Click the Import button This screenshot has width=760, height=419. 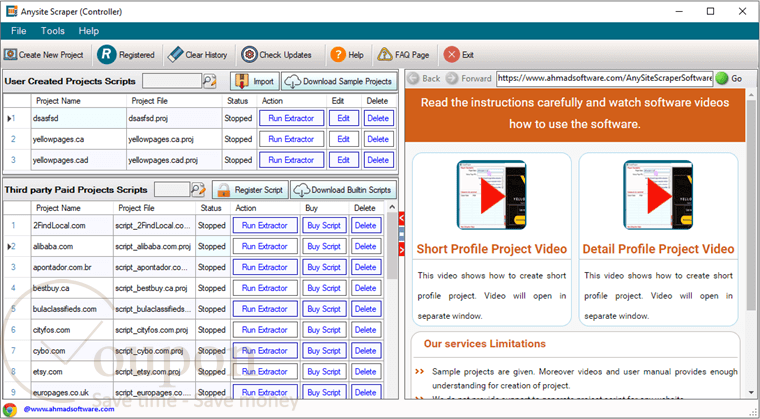click(255, 81)
